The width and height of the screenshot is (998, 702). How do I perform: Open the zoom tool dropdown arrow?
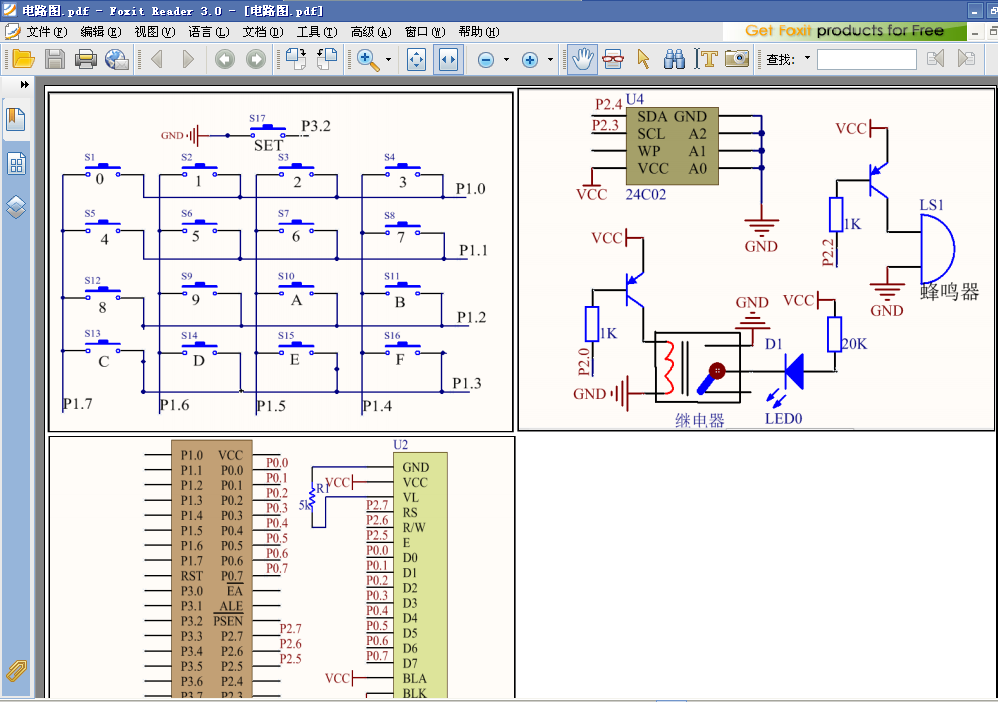point(388,60)
